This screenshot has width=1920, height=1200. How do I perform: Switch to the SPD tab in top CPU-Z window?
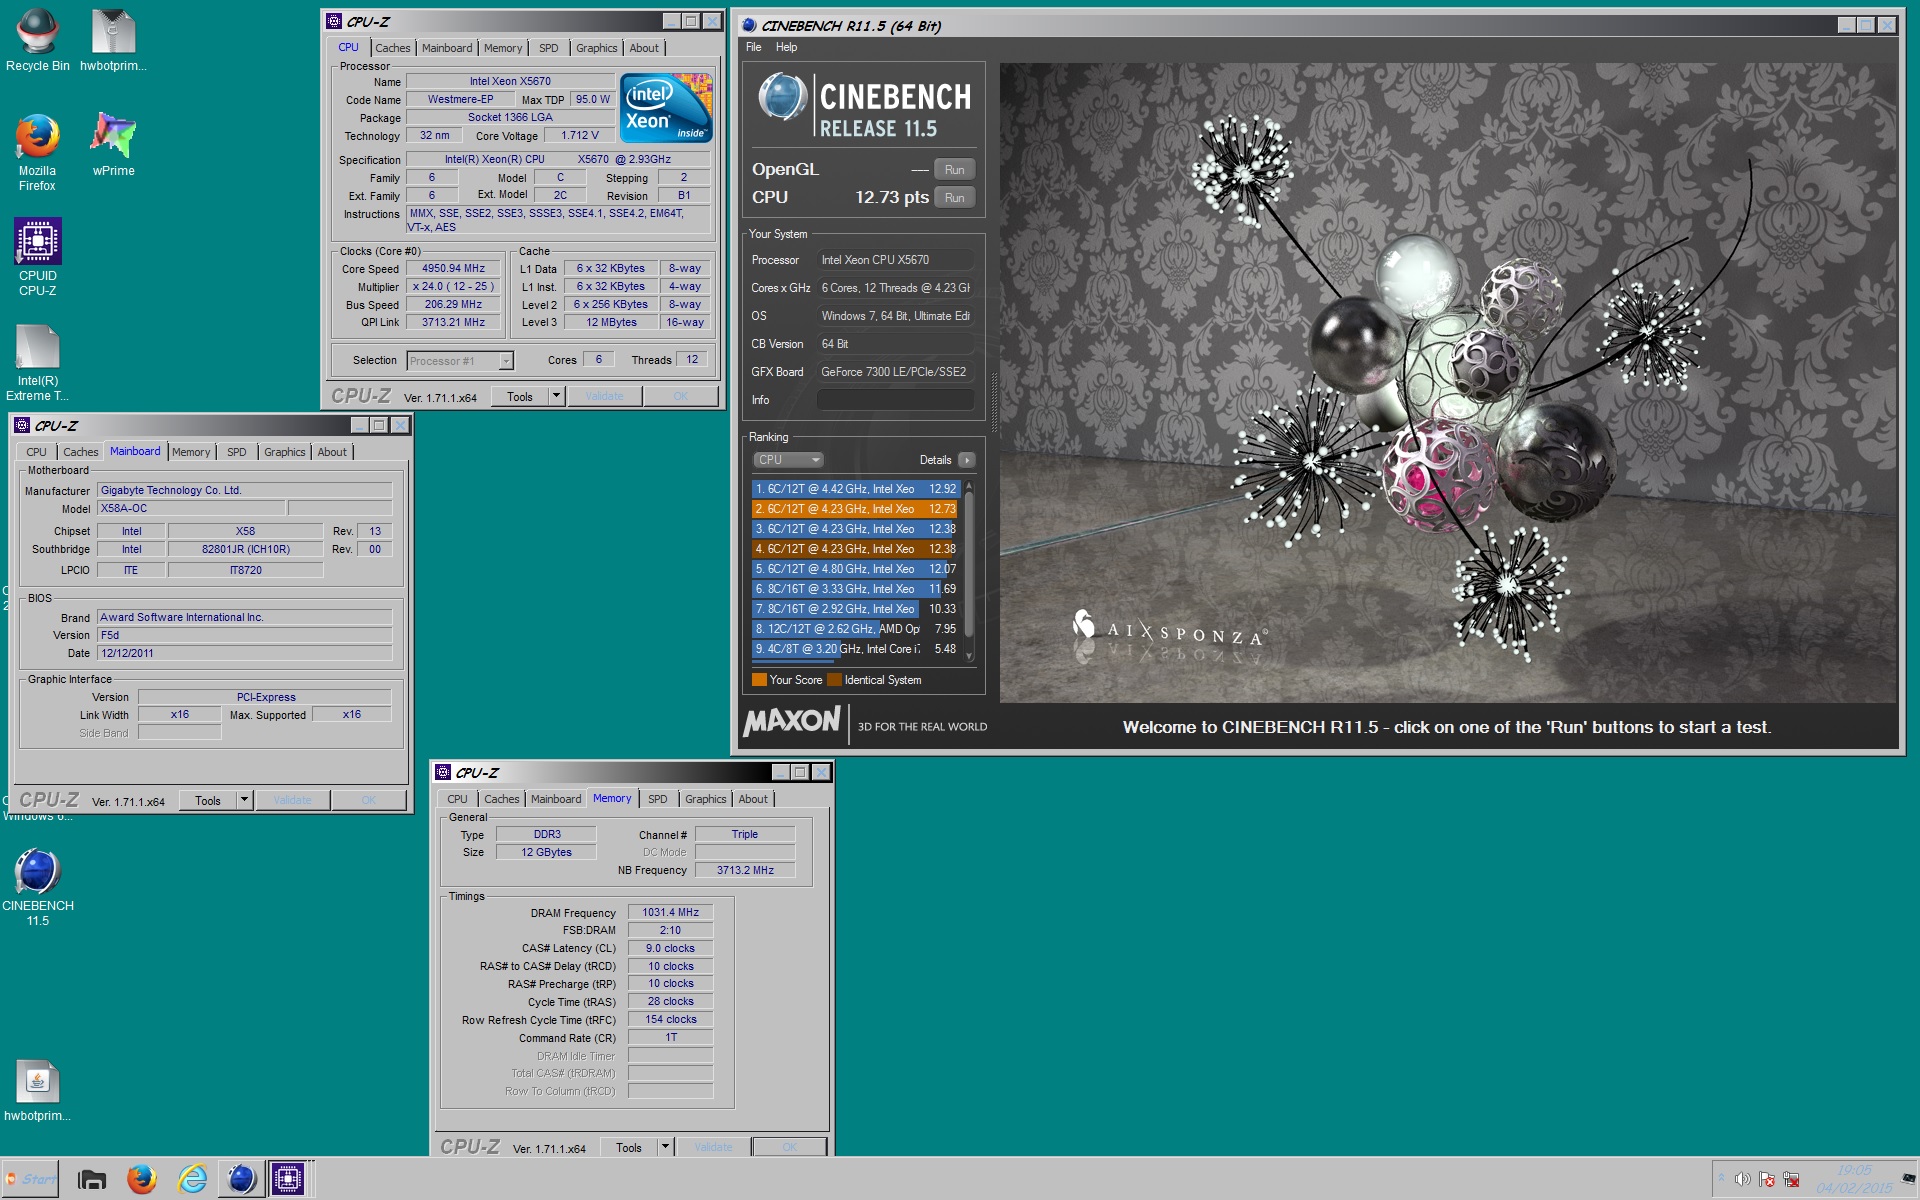tap(548, 48)
